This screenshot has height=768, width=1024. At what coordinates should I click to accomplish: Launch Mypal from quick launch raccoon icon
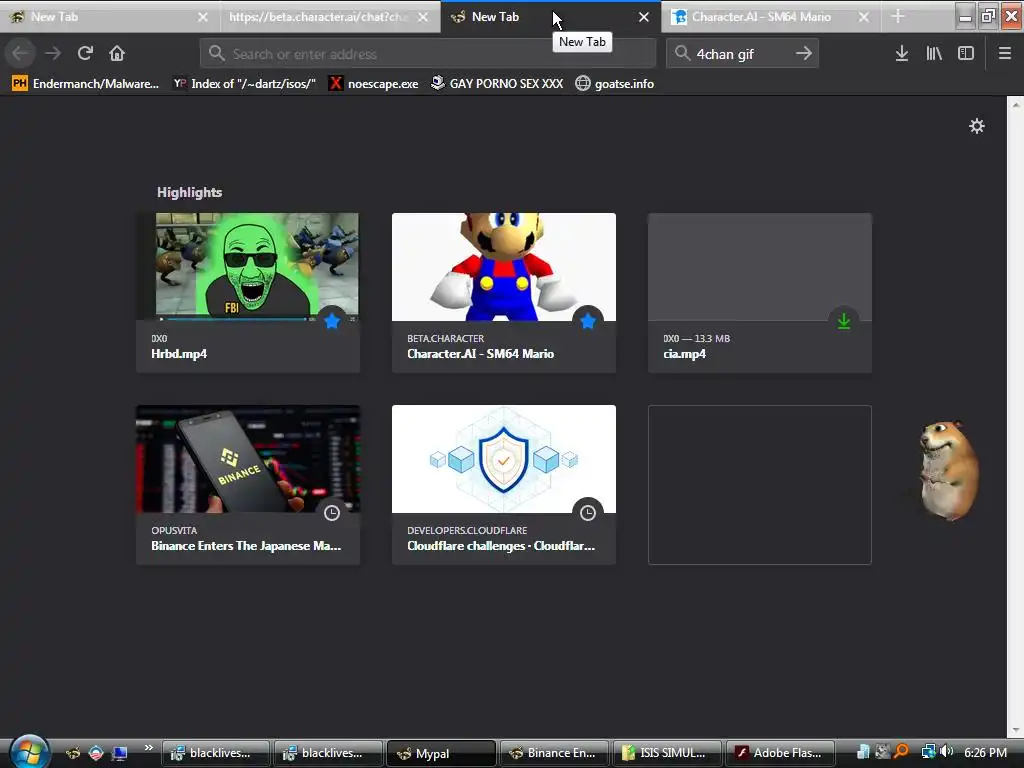click(x=73, y=753)
